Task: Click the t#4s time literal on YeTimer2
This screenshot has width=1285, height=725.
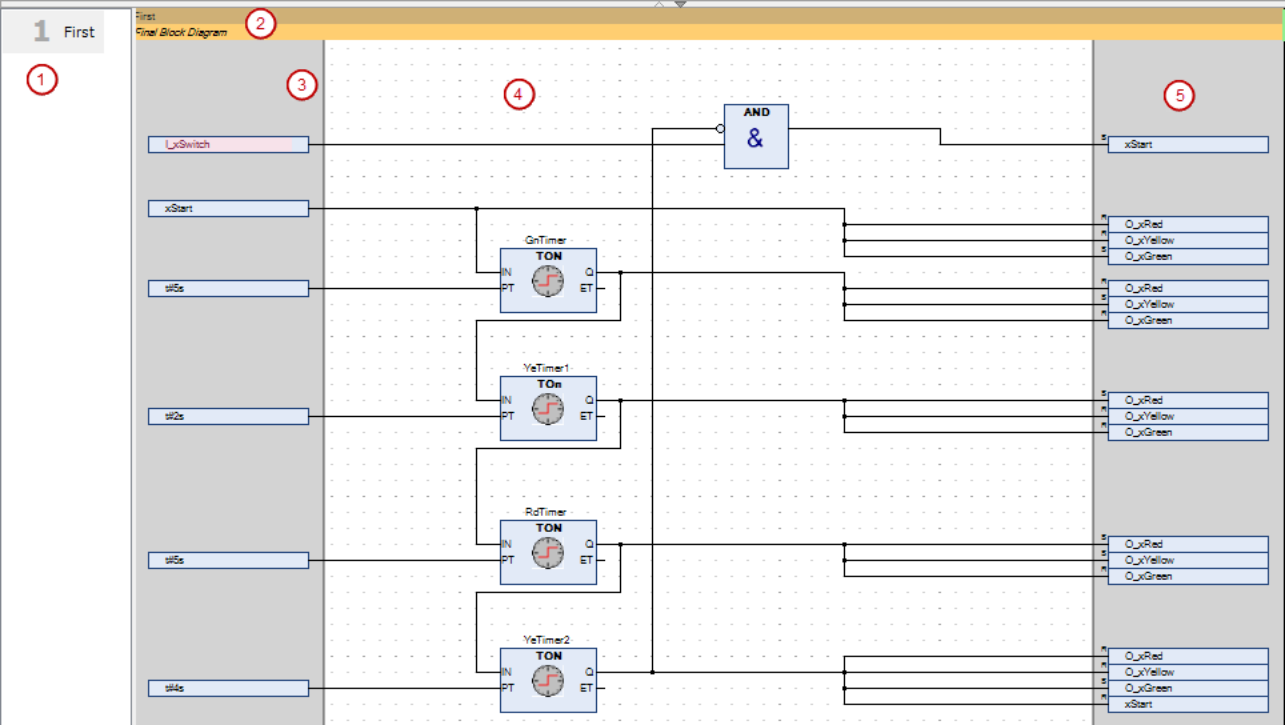Action: coord(228,688)
